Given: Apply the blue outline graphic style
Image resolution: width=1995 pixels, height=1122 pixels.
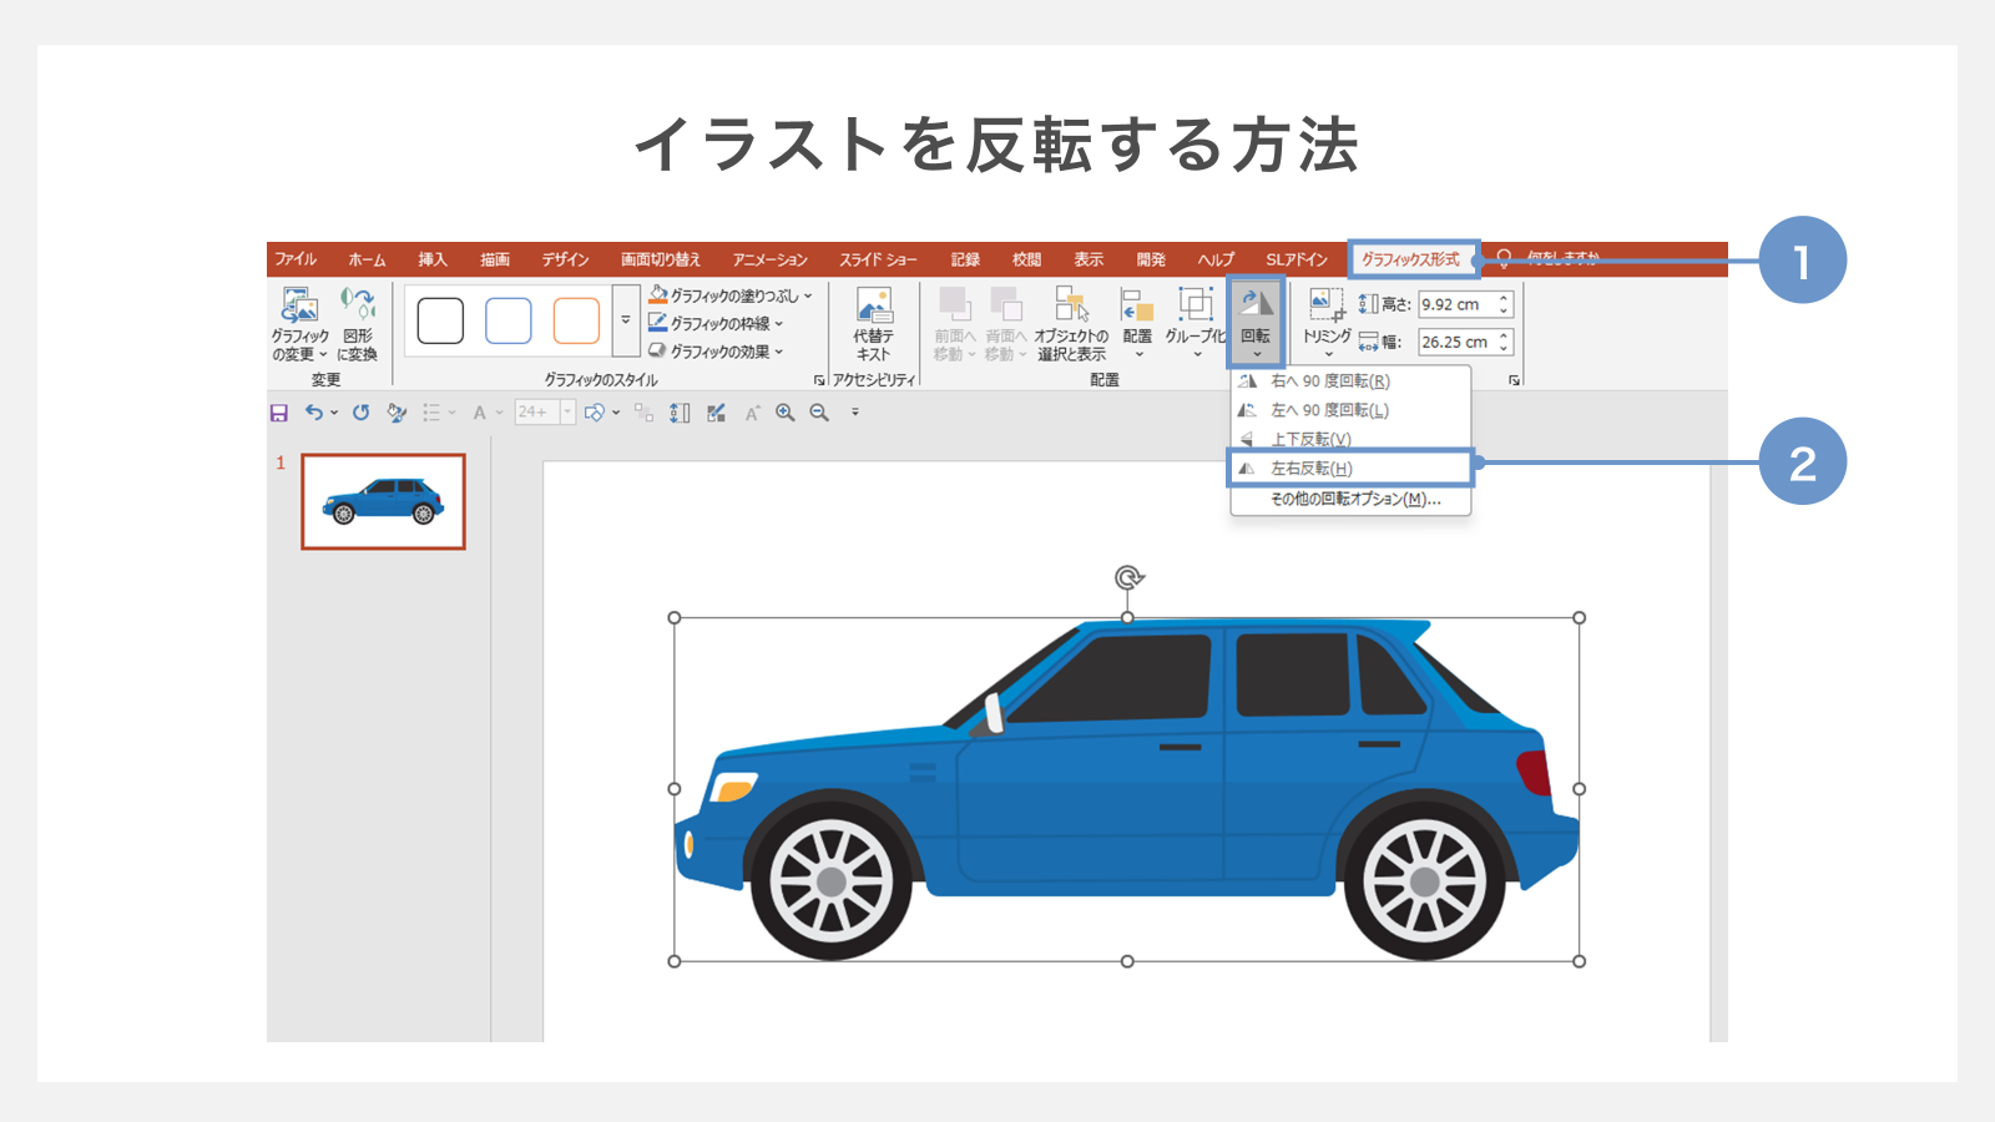Looking at the screenshot, I should point(508,321).
